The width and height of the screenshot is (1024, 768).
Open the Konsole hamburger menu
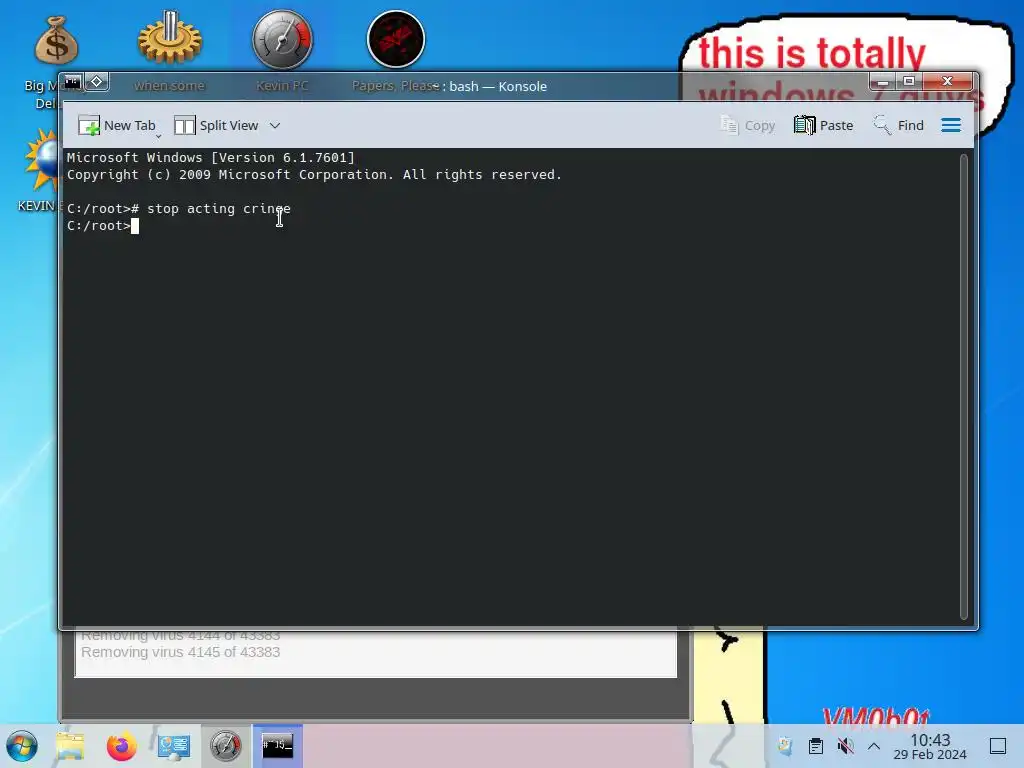[951, 125]
